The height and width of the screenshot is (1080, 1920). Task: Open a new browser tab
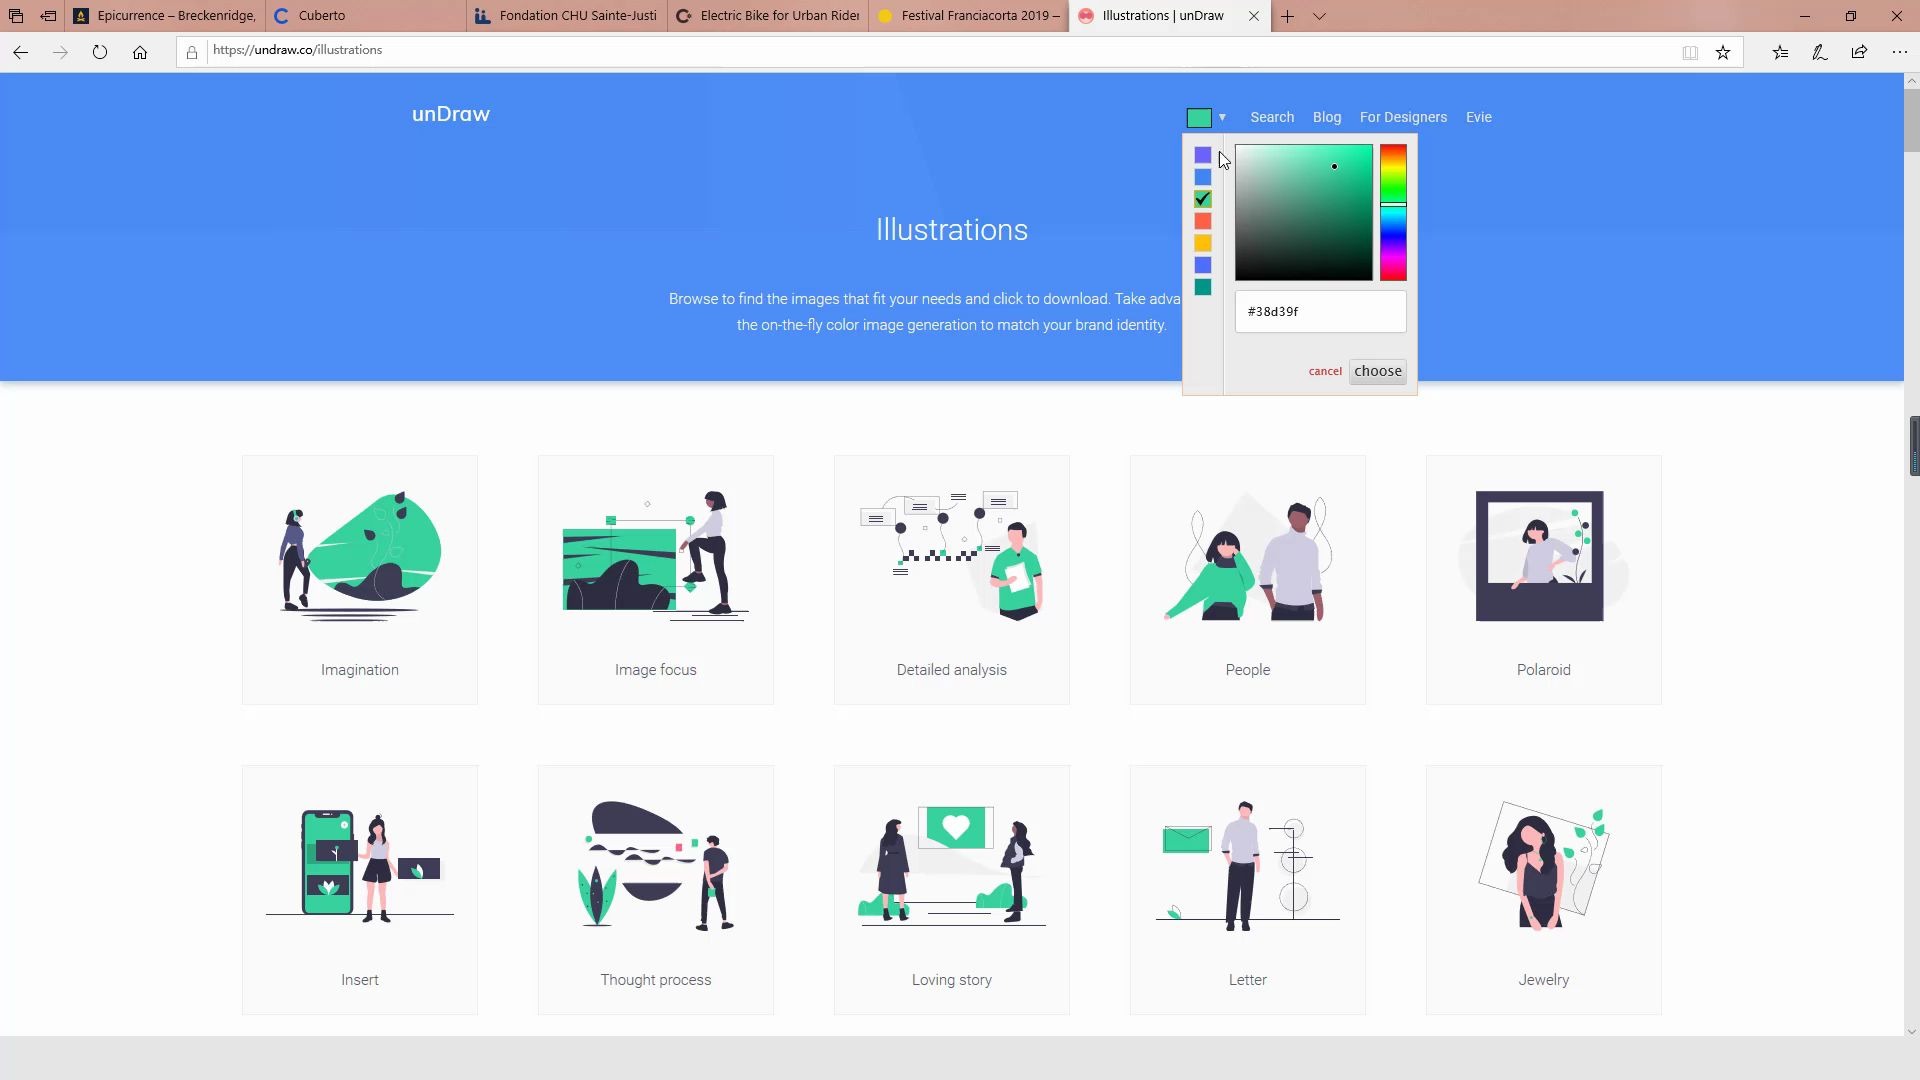(x=1287, y=16)
